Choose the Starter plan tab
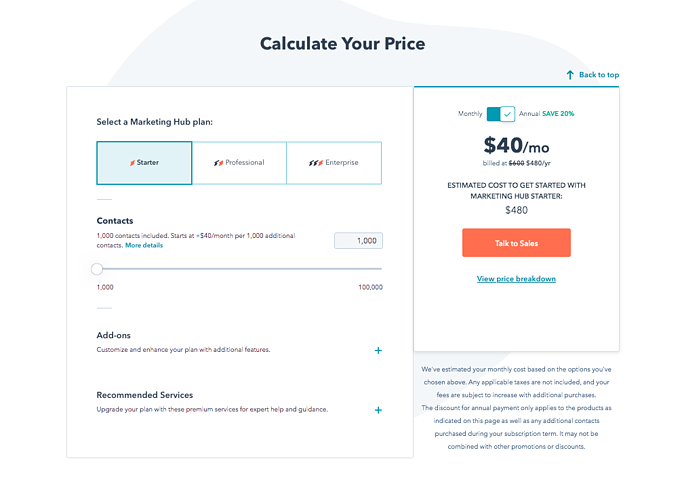Image resolution: width=684 pixels, height=484 pixels. [x=144, y=162]
